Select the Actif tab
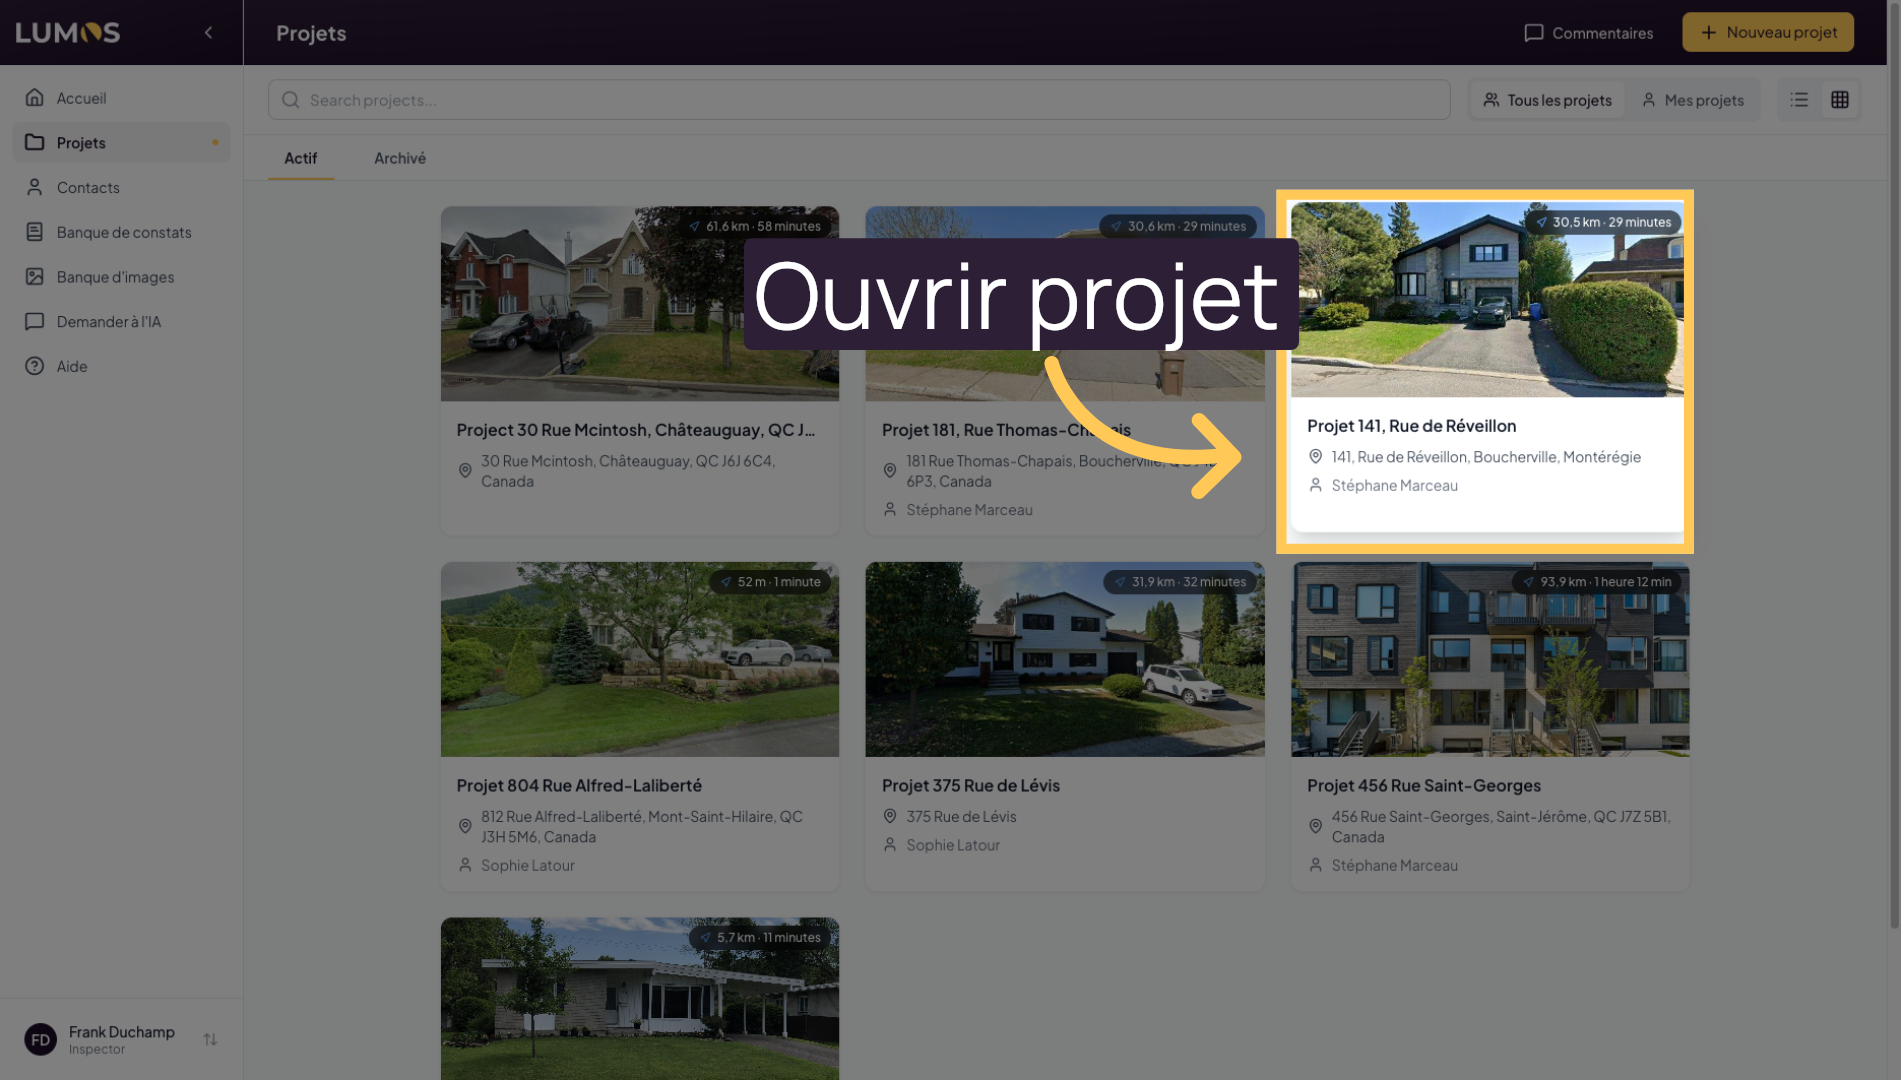The width and height of the screenshot is (1901, 1080). pyautogui.click(x=300, y=158)
